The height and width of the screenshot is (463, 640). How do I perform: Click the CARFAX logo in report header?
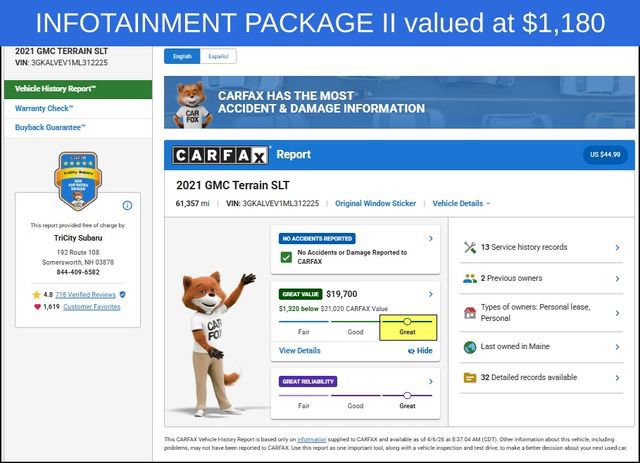[x=221, y=155]
